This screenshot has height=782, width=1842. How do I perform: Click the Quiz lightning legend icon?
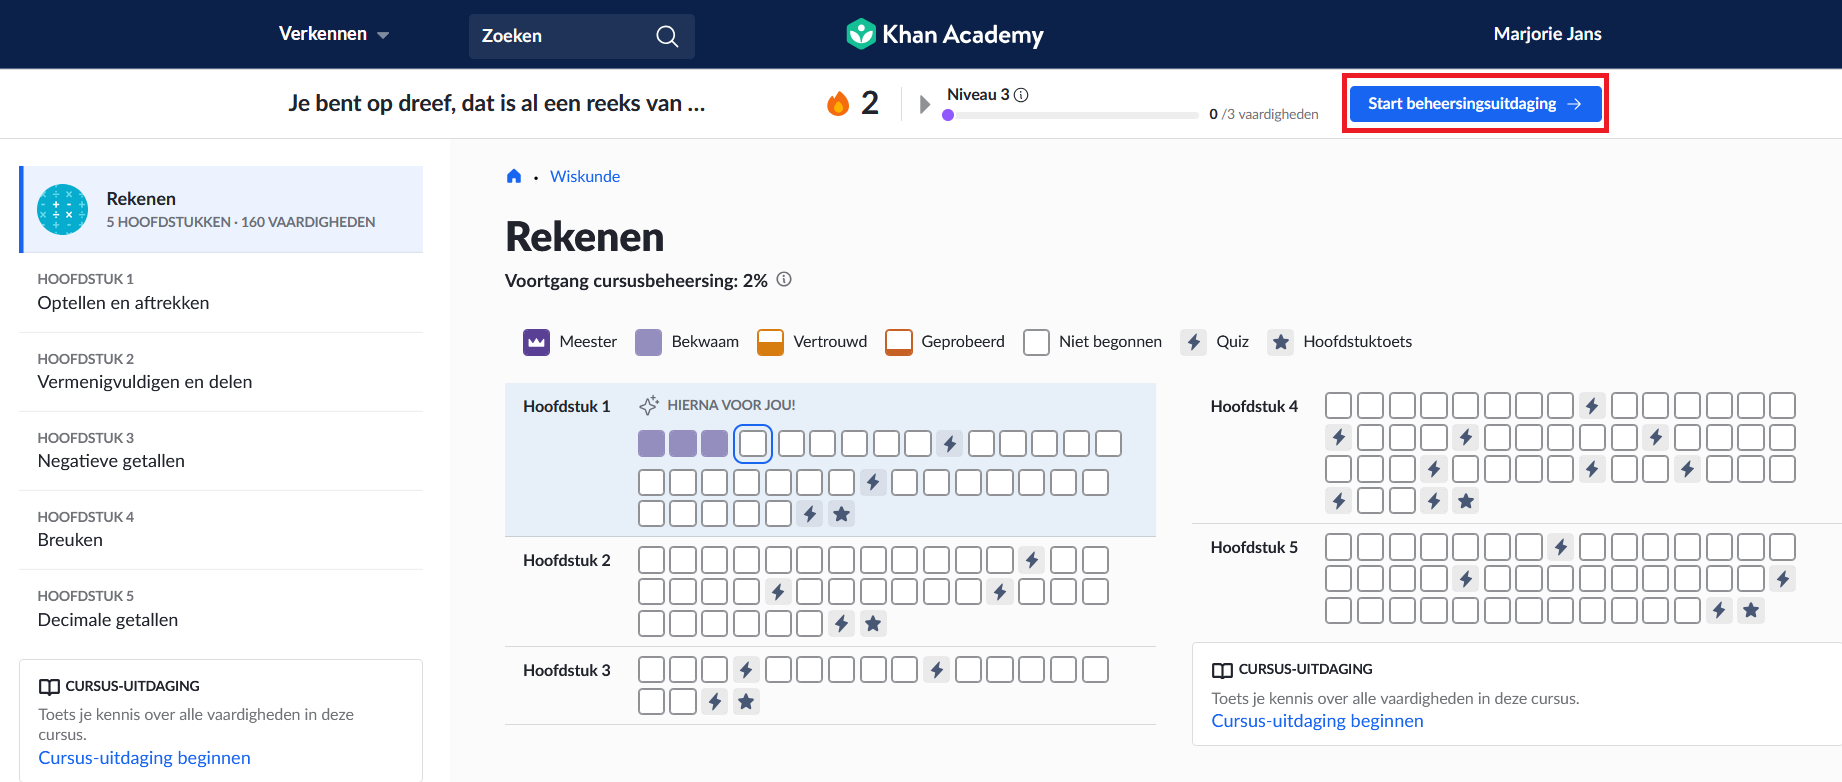click(x=1193, y=342)
